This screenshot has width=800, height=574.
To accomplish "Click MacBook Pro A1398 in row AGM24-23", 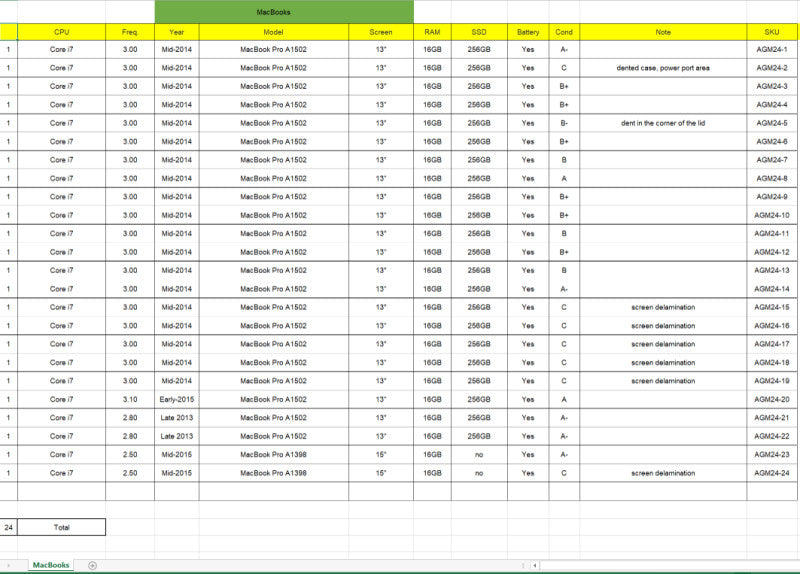I will [273, 455].
